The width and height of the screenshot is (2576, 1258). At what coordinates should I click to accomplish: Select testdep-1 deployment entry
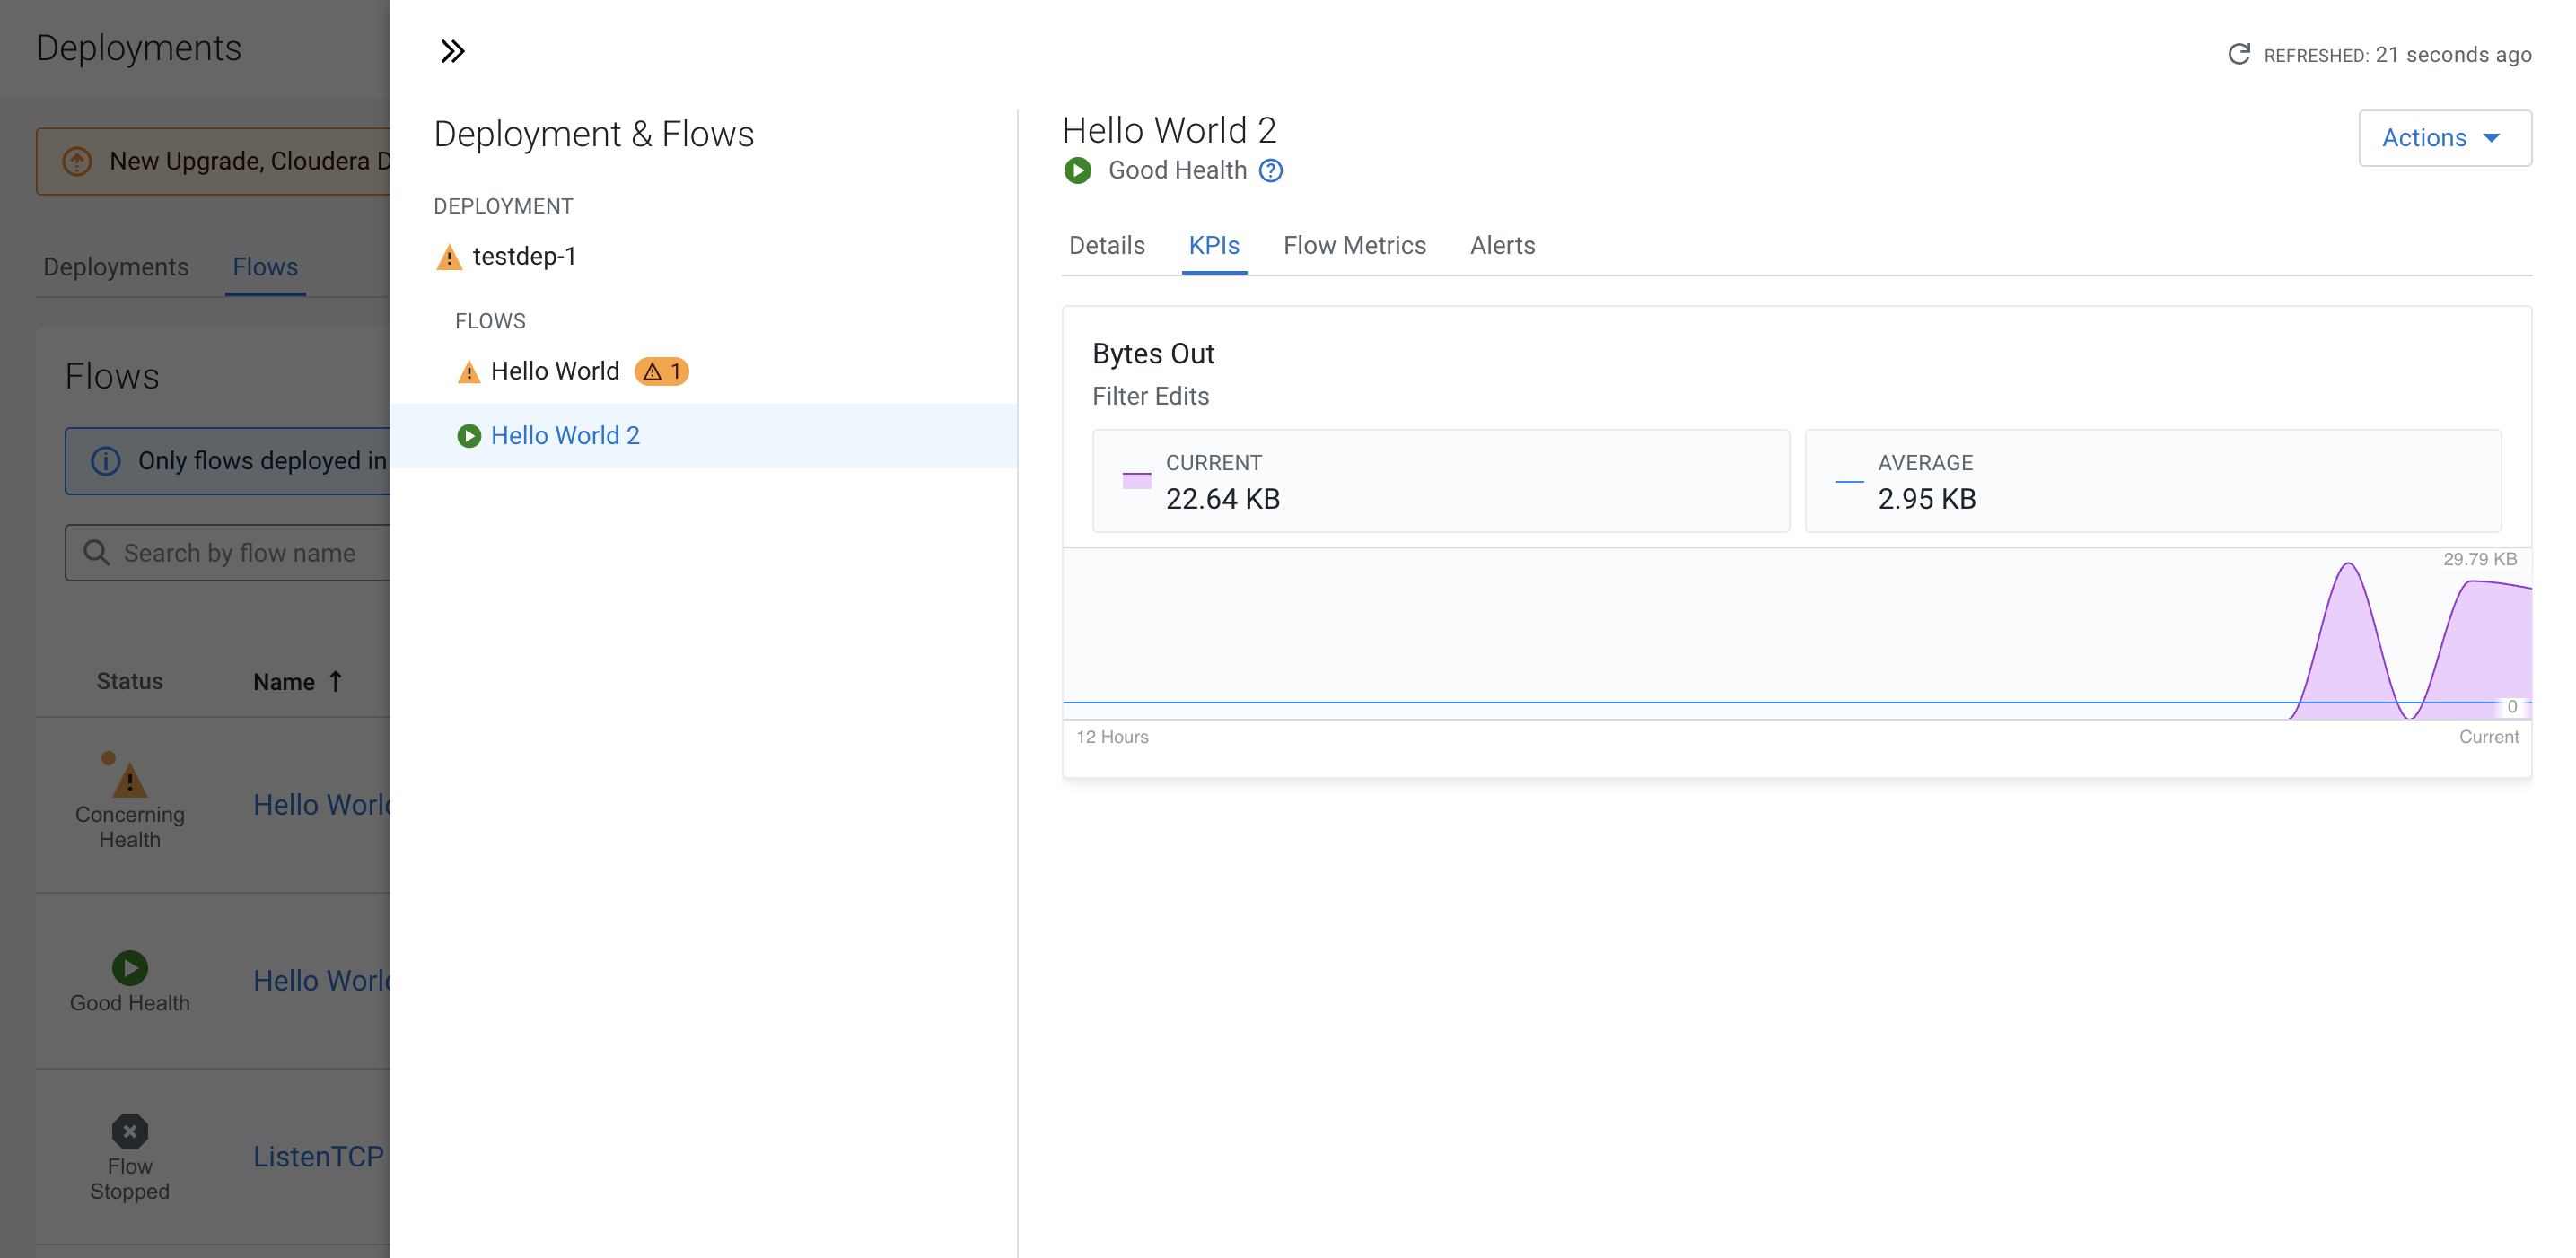pyautogui.click(x=524, y=256)
